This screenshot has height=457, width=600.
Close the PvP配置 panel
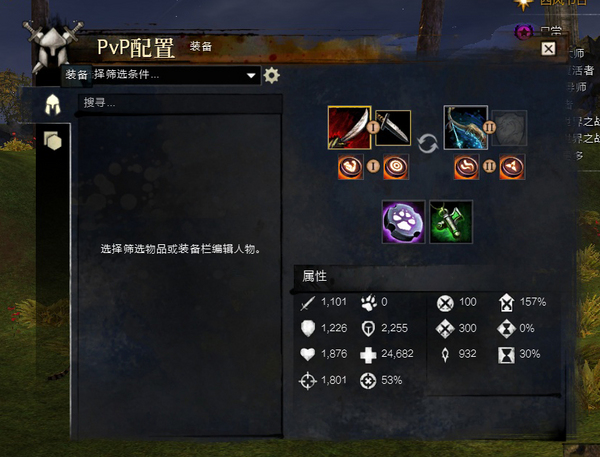point(548,49)
